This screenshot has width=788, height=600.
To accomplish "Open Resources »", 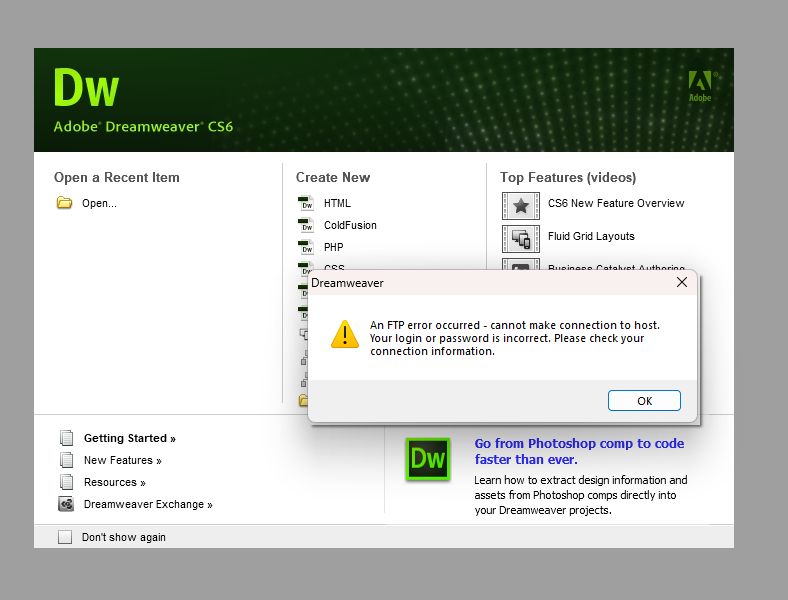I will click(115, 482).
